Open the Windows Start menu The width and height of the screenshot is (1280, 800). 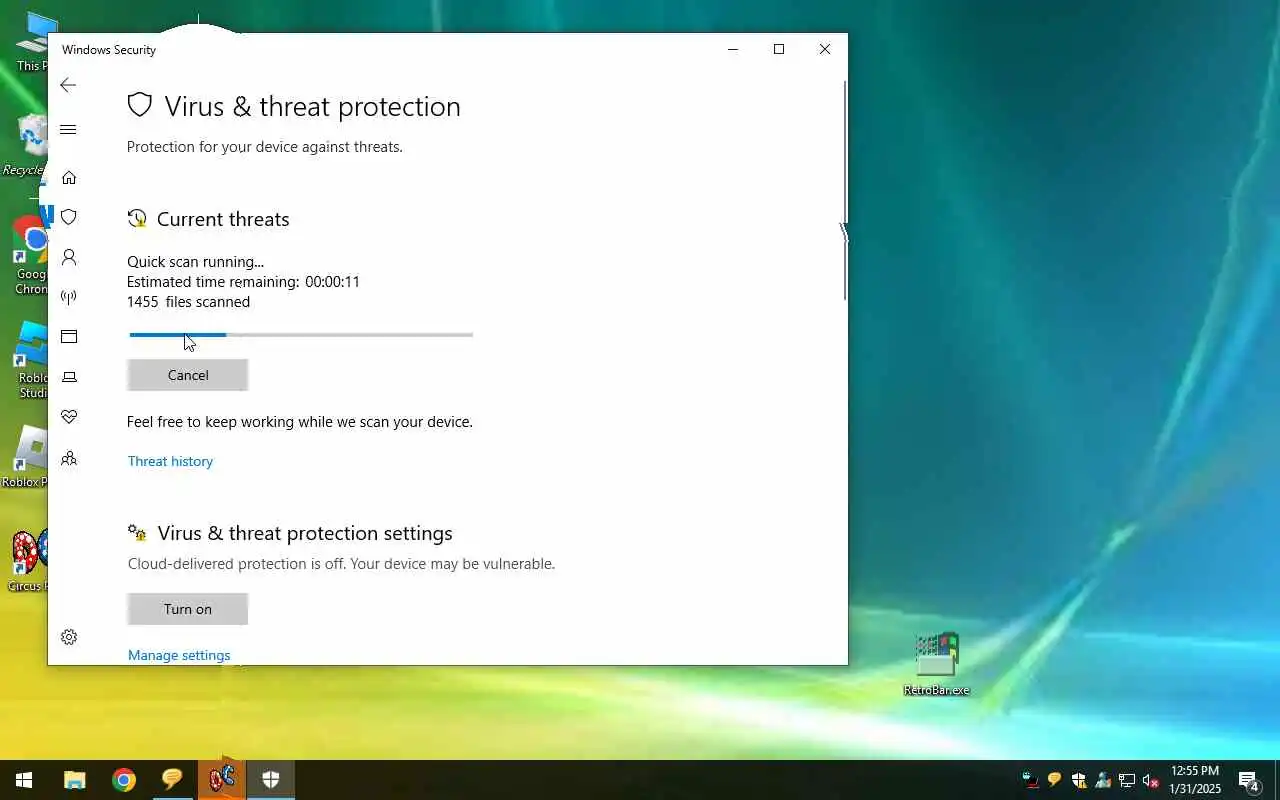[x=24, y=780]
